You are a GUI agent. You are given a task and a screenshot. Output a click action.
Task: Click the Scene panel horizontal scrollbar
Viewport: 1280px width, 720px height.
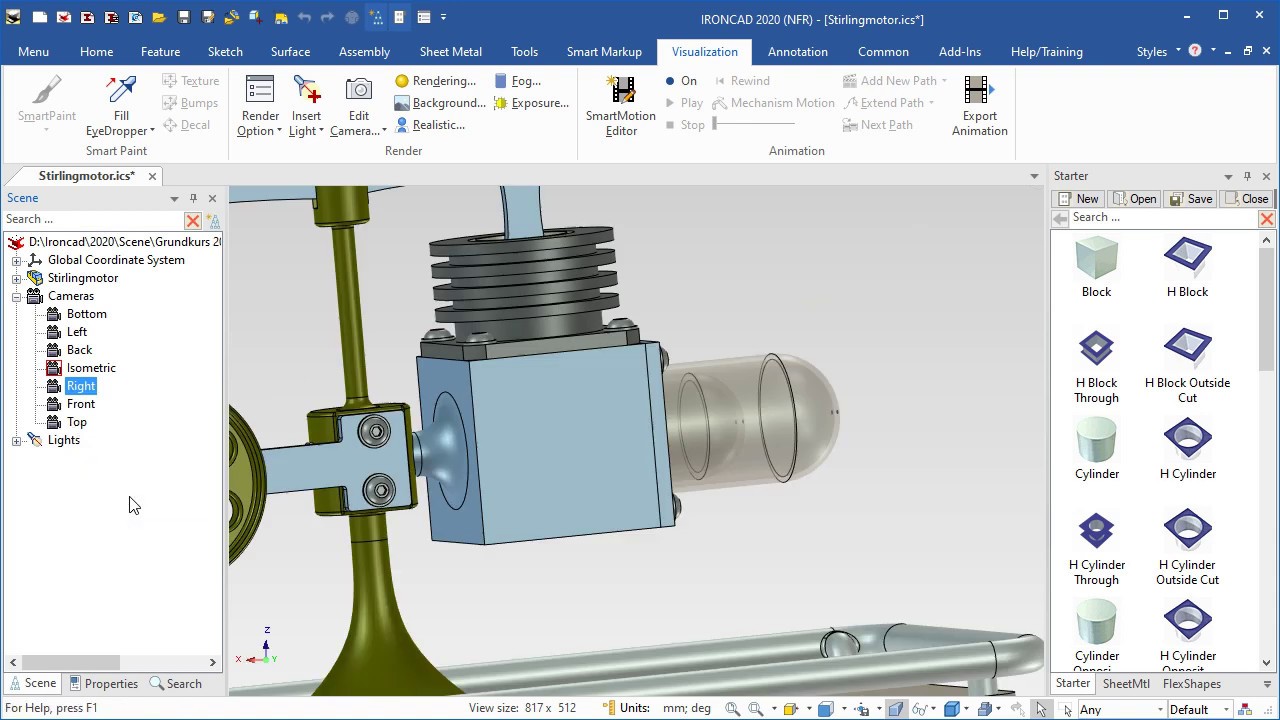(70, 662)
